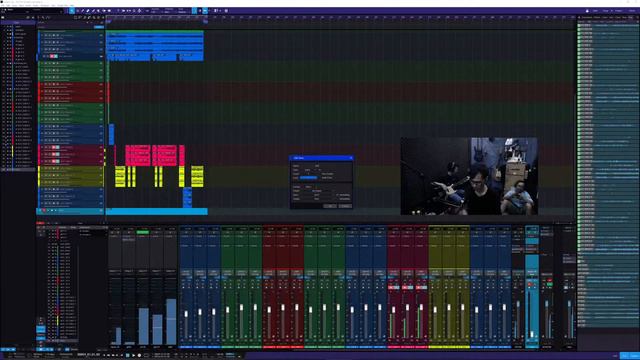Toggle the highlighted Snap button in top toolbar
This screenshot has height=360, width=640.
click(x=194, y=11)
